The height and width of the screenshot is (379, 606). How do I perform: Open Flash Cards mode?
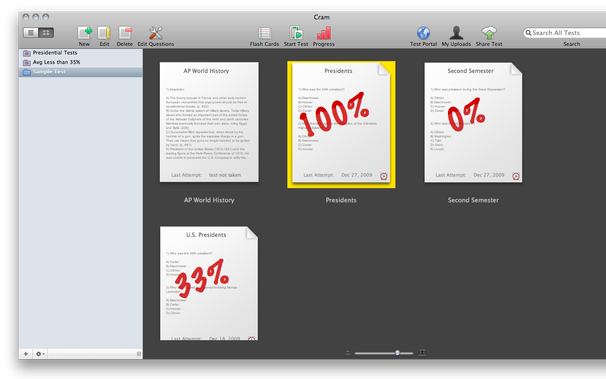264,33
